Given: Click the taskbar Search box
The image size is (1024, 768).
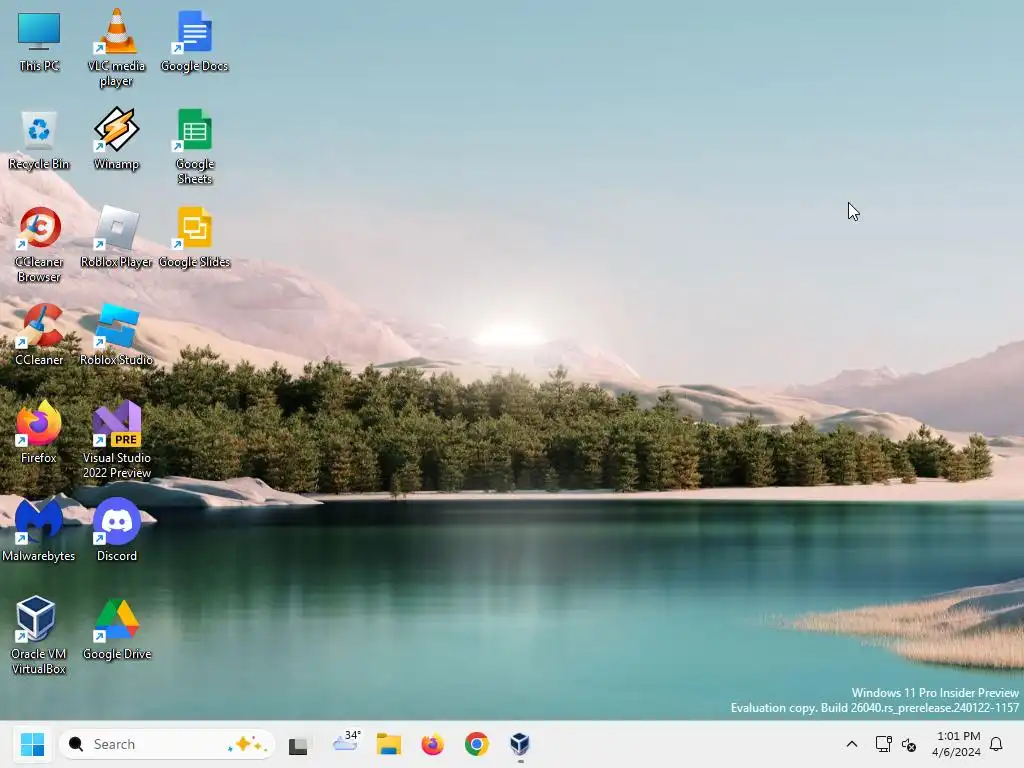Looking at the screenshot, I should (167, 744).
